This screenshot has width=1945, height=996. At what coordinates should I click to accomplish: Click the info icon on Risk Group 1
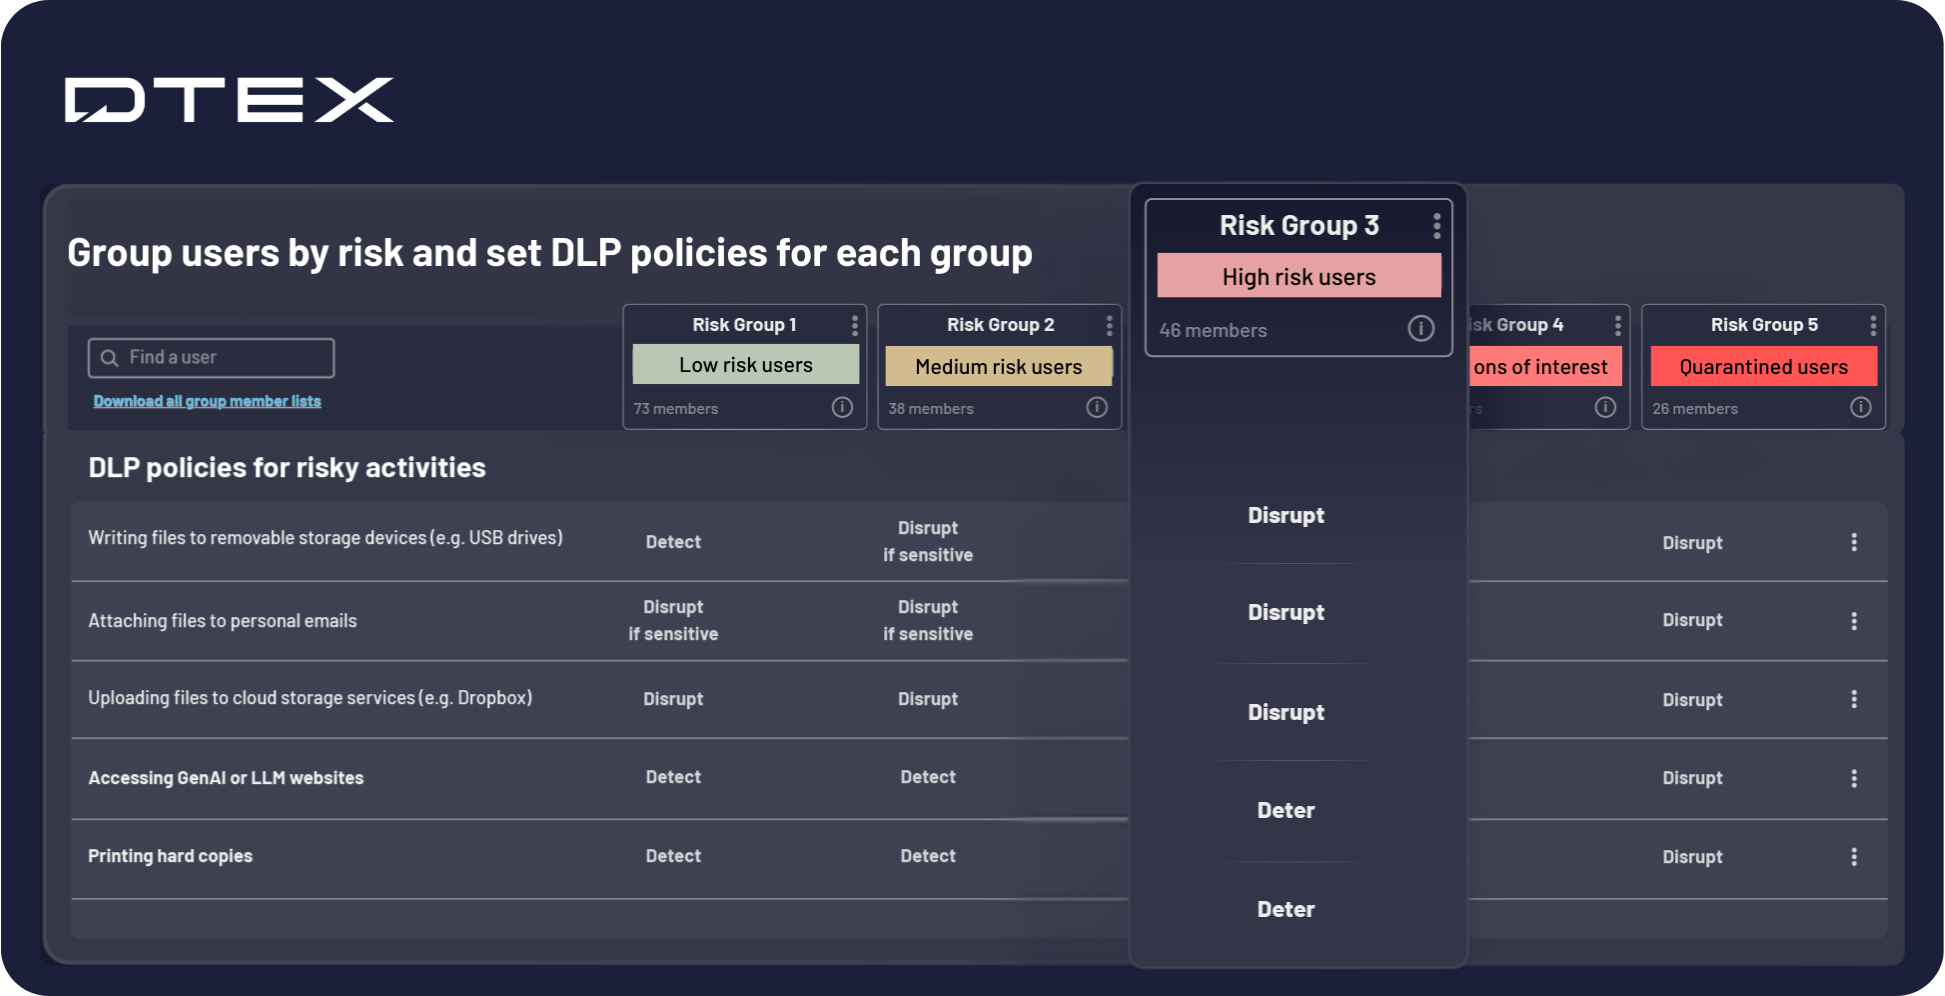(x=842, y=407)
